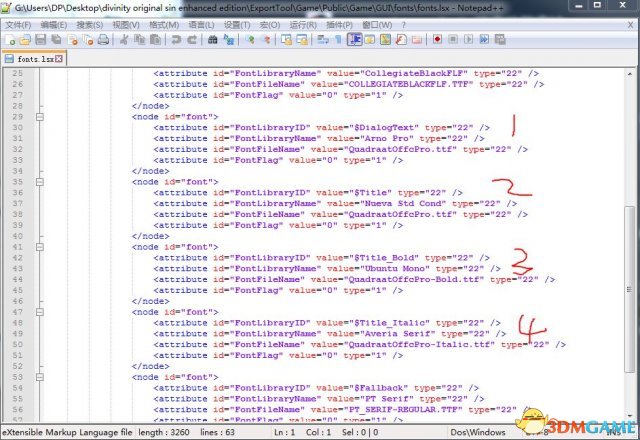Enable synchronized horizontal scrolling
The height and width of the screenshot is (440, 640).
[x=302, y=40]
